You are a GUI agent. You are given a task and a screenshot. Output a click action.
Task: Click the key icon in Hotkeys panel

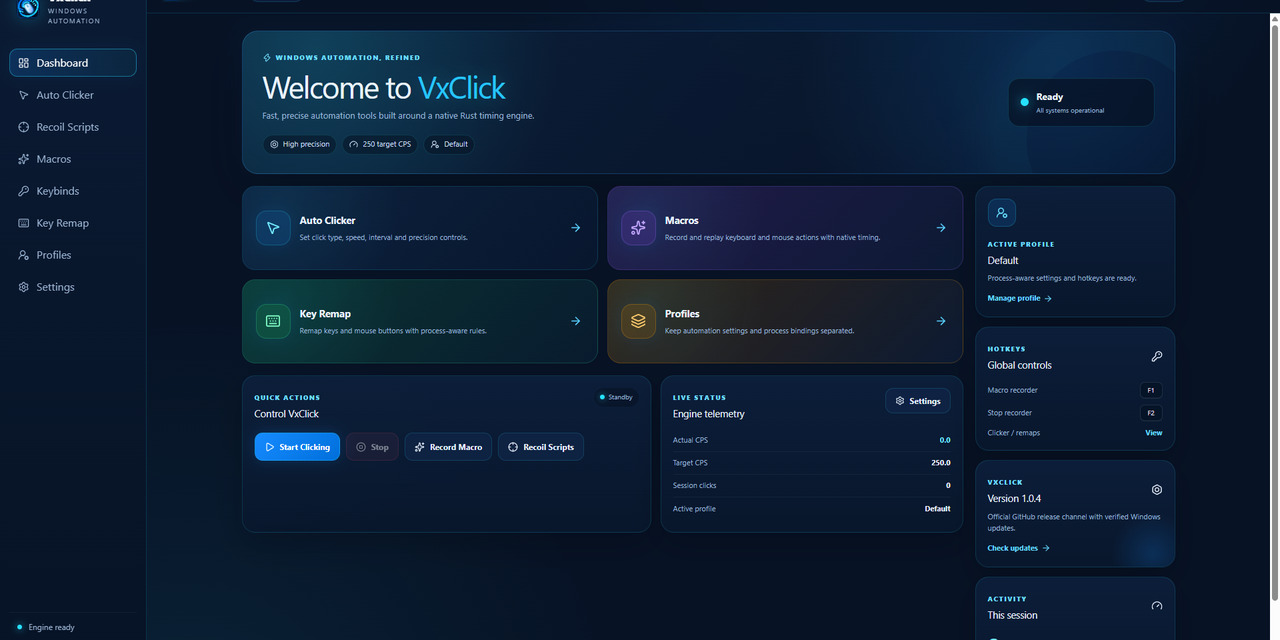click(x=1157, y=356)
